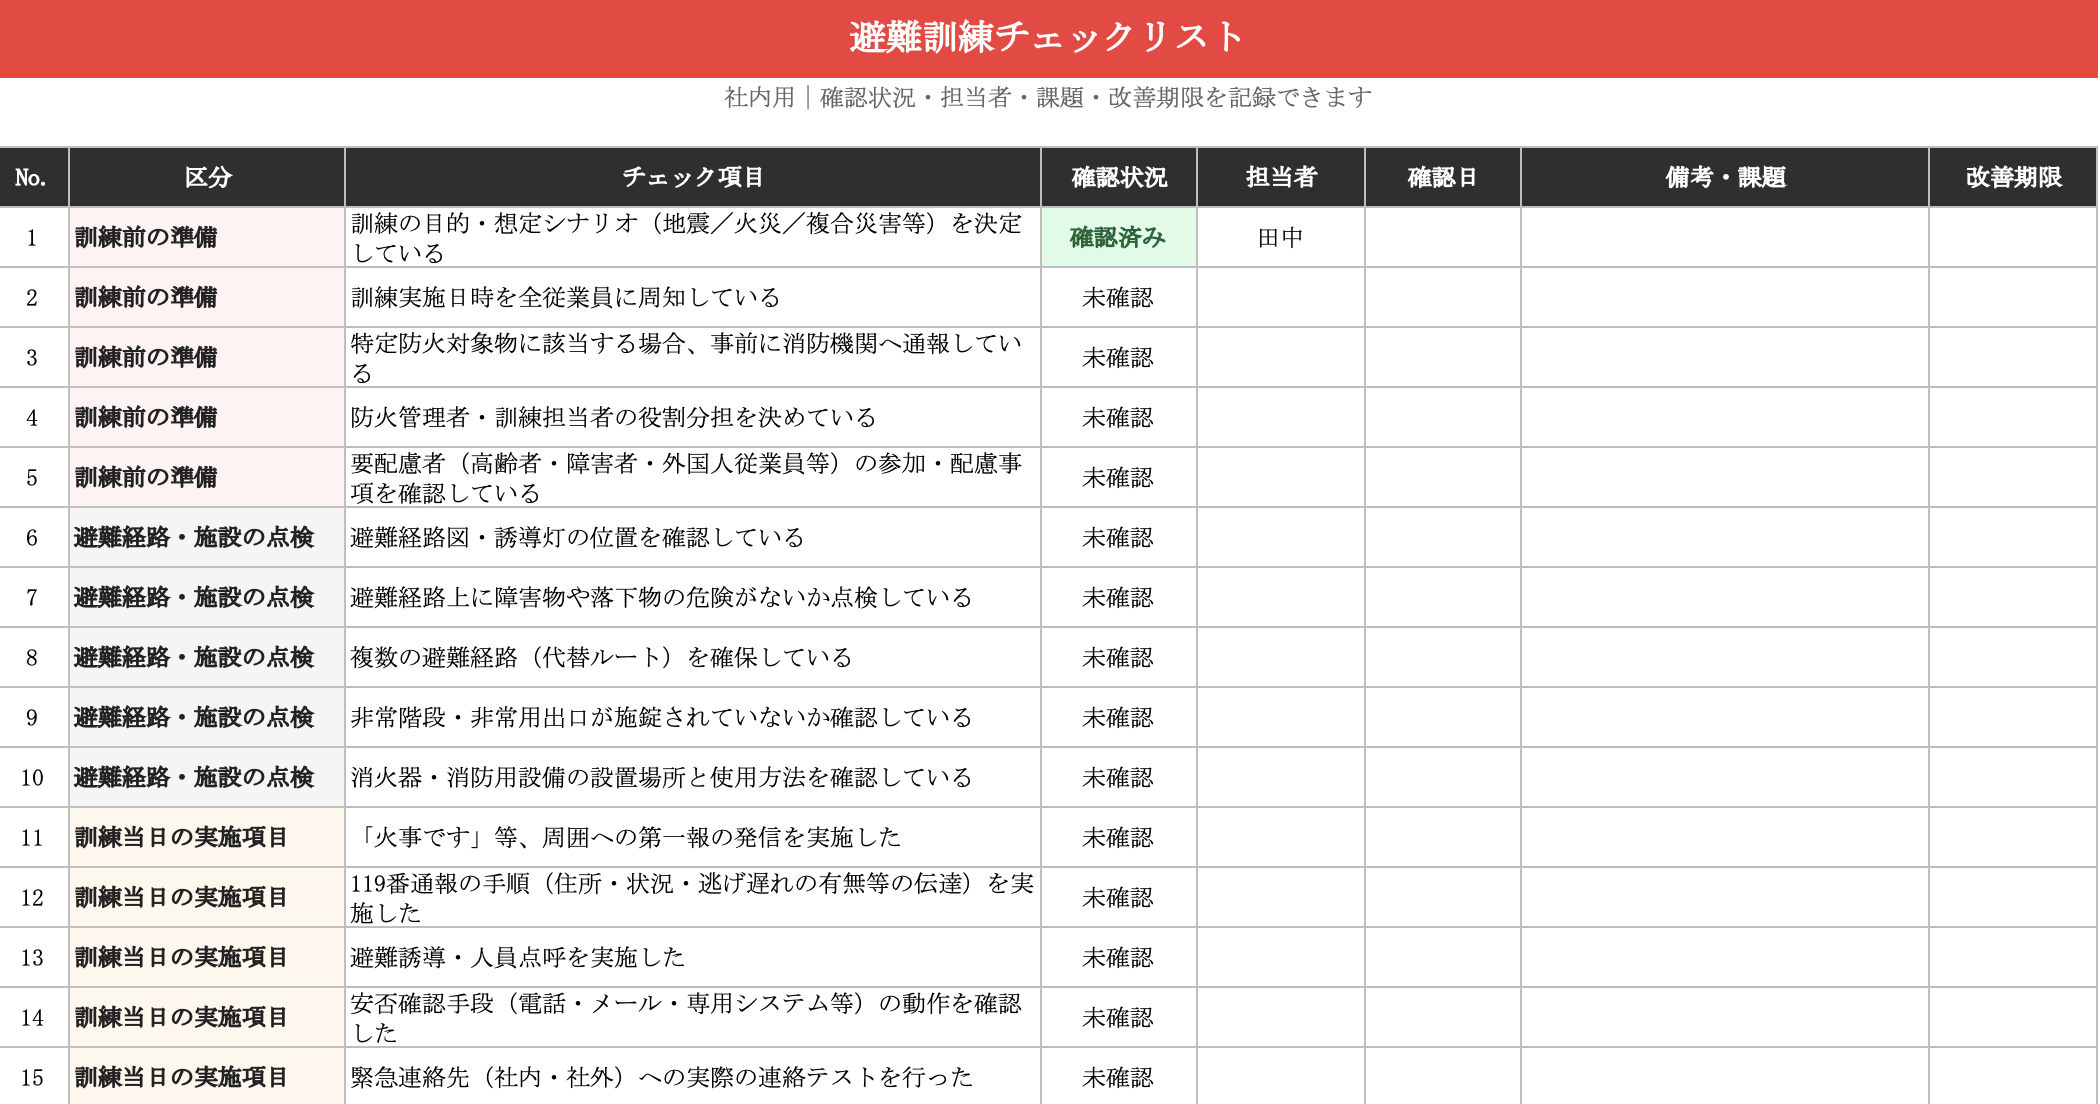Select the 備考・課題 column header
2100x1104 pixels.
pyautogui.click(x=1724, y=177)
